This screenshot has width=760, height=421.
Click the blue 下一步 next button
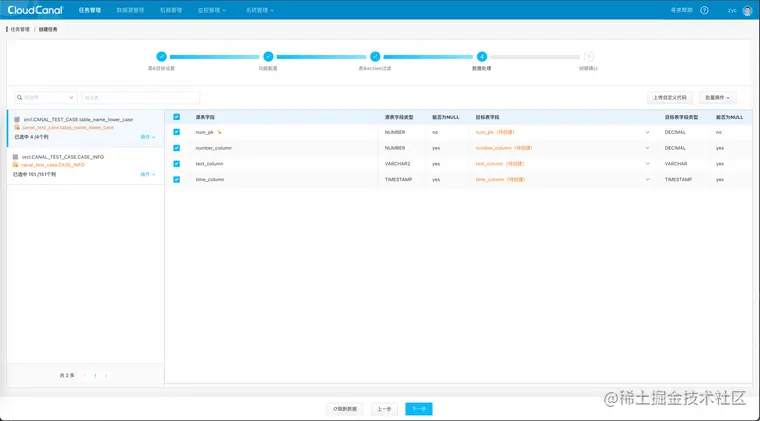coord(419,409)
